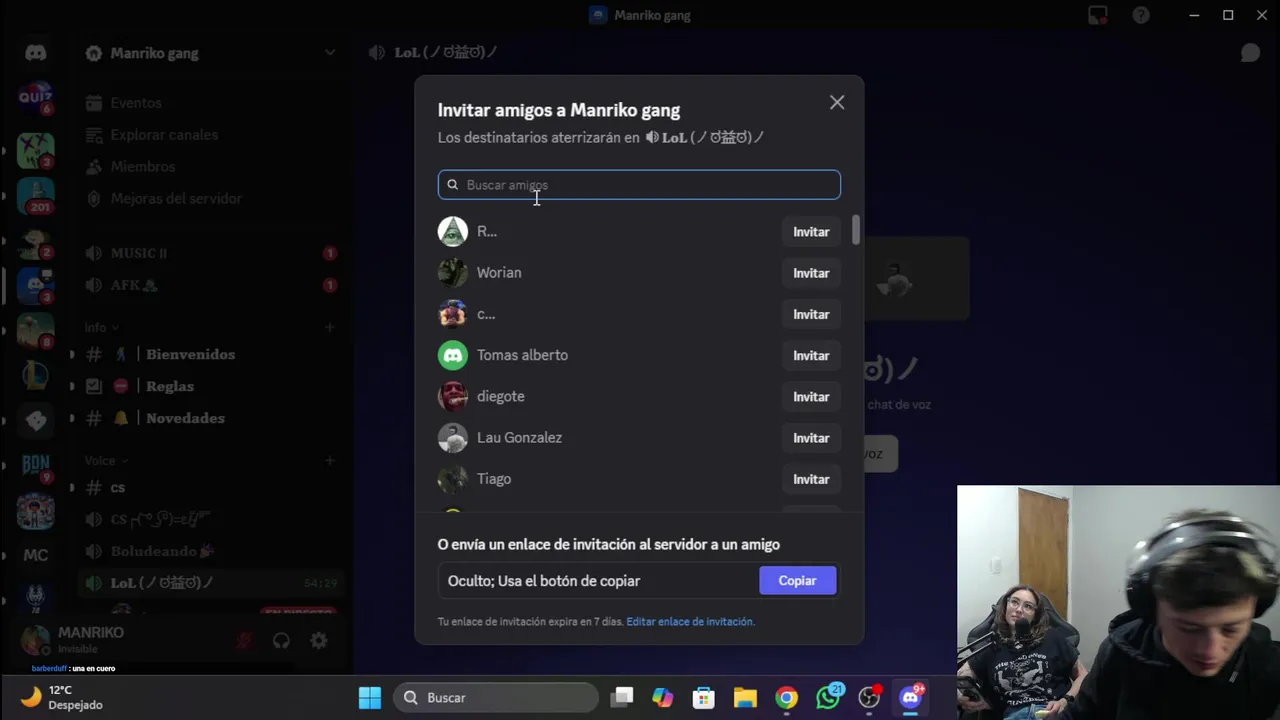
Task: Open Discord home direct messages icon
Action: pos(36,53)
